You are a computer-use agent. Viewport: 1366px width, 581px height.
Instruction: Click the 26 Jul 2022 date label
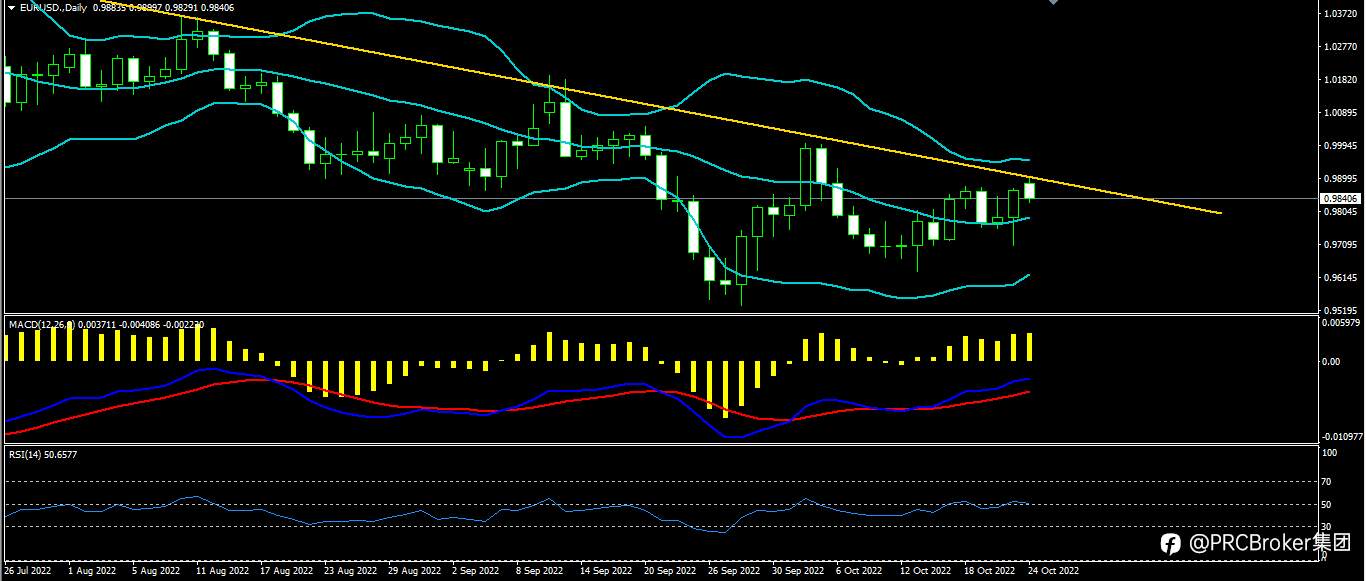click(26, 571)
